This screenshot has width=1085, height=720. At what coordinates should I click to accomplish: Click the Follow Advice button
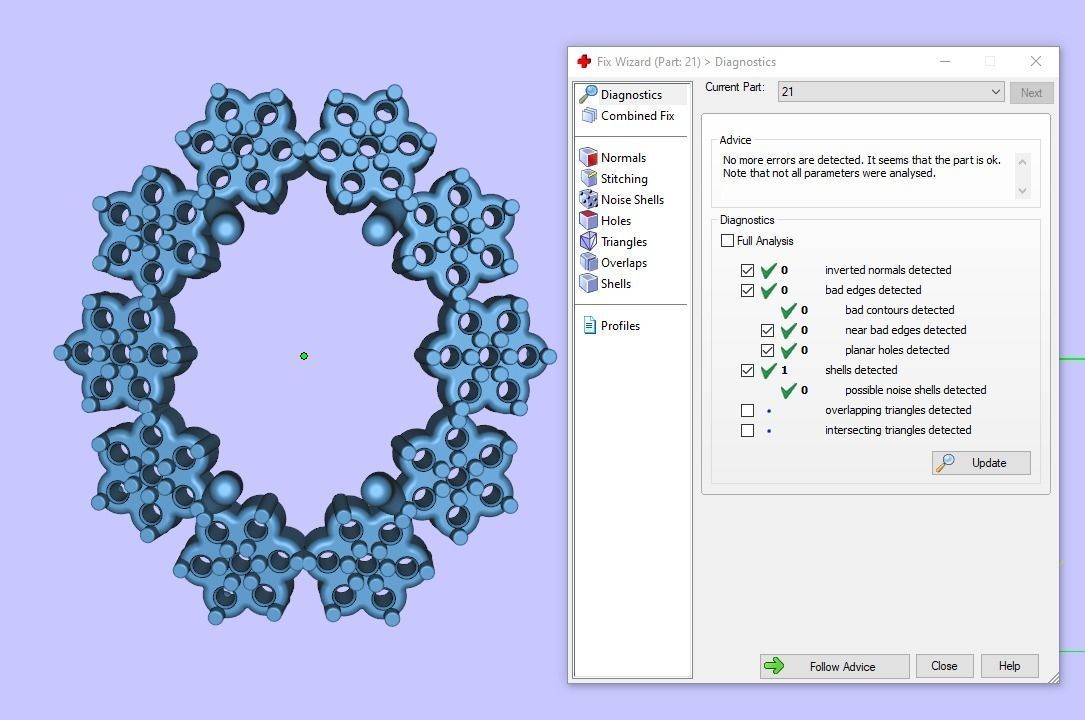(835, 666)
